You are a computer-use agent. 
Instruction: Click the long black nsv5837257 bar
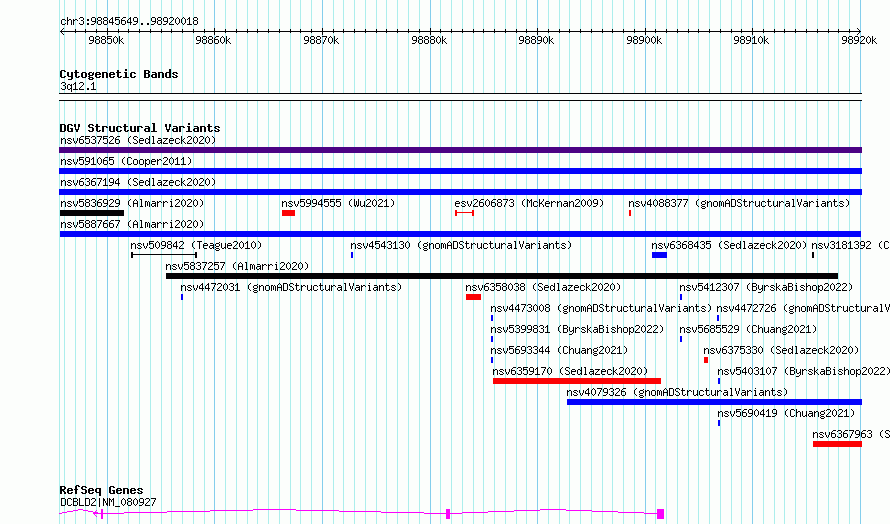(x=502, y=276)
